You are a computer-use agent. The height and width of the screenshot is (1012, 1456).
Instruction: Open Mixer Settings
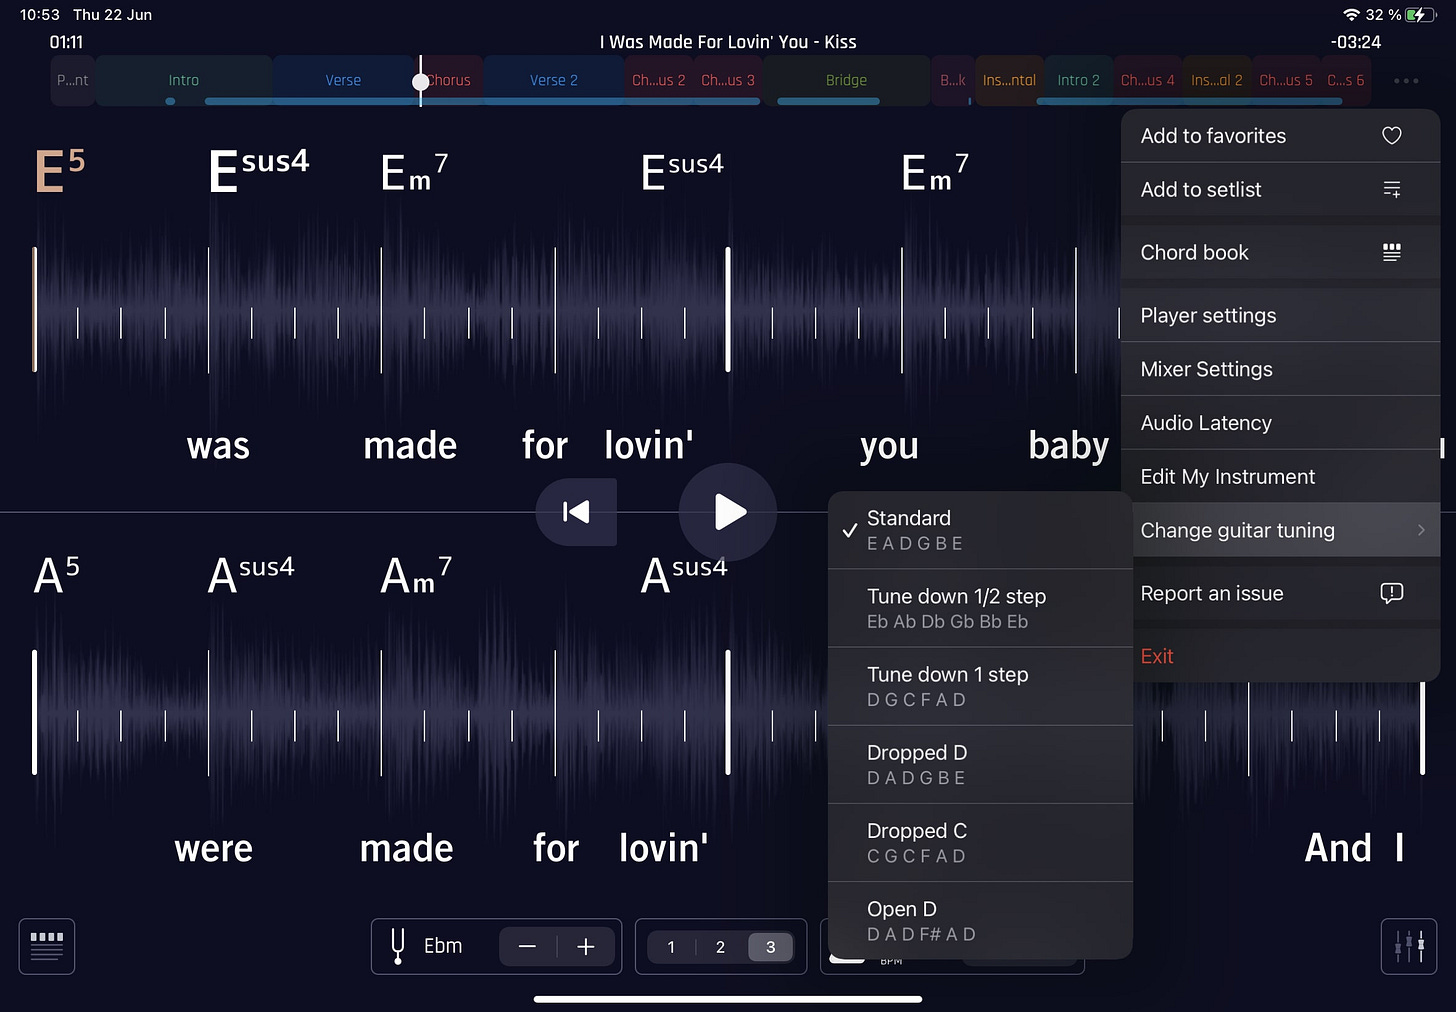coord(1280,369)
